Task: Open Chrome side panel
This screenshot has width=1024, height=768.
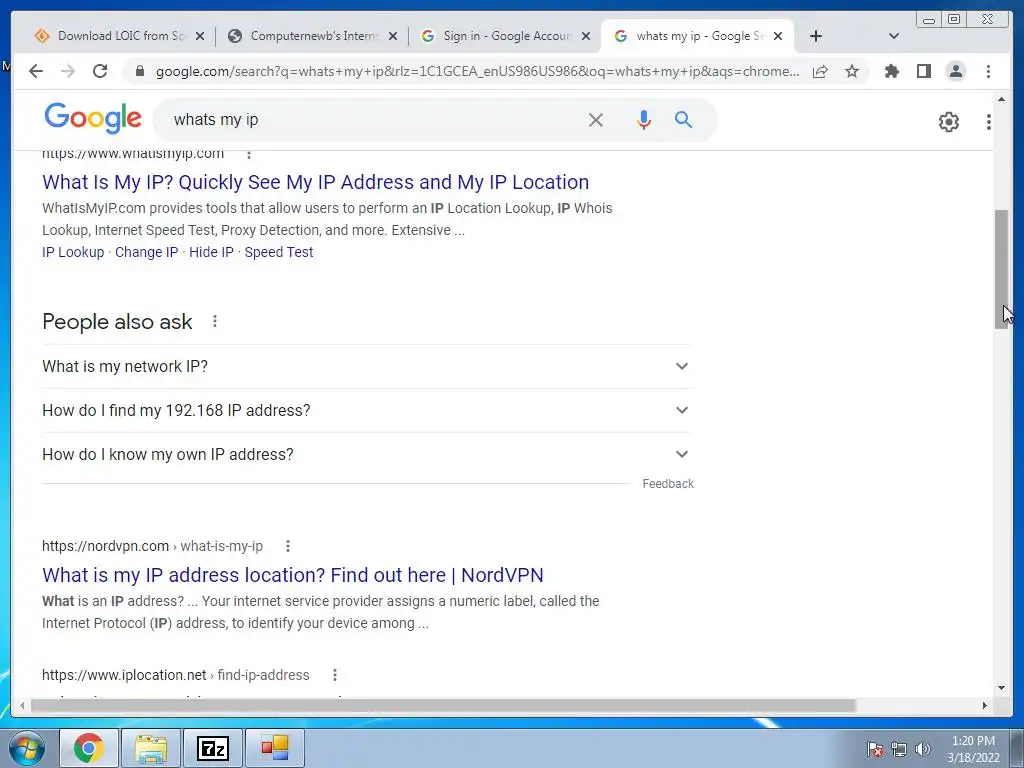Action: (923, 71)
